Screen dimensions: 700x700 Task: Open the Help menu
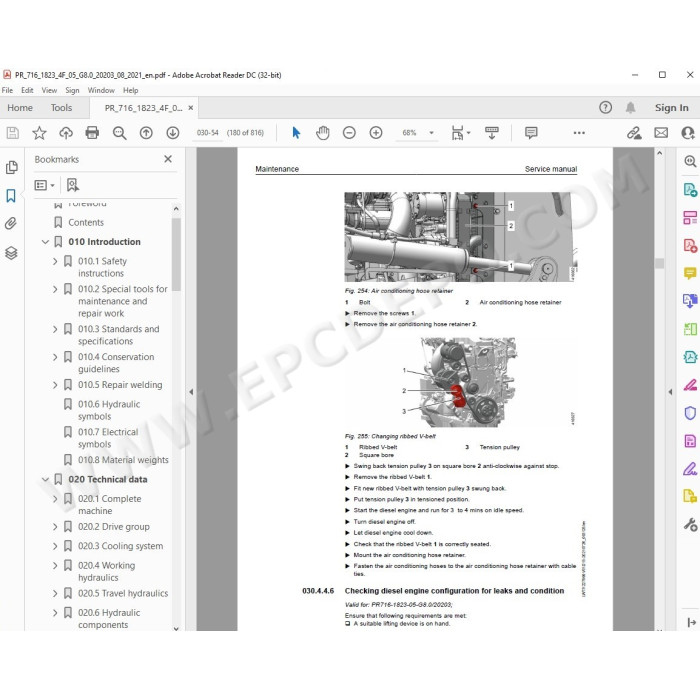(x=130, y=90)
